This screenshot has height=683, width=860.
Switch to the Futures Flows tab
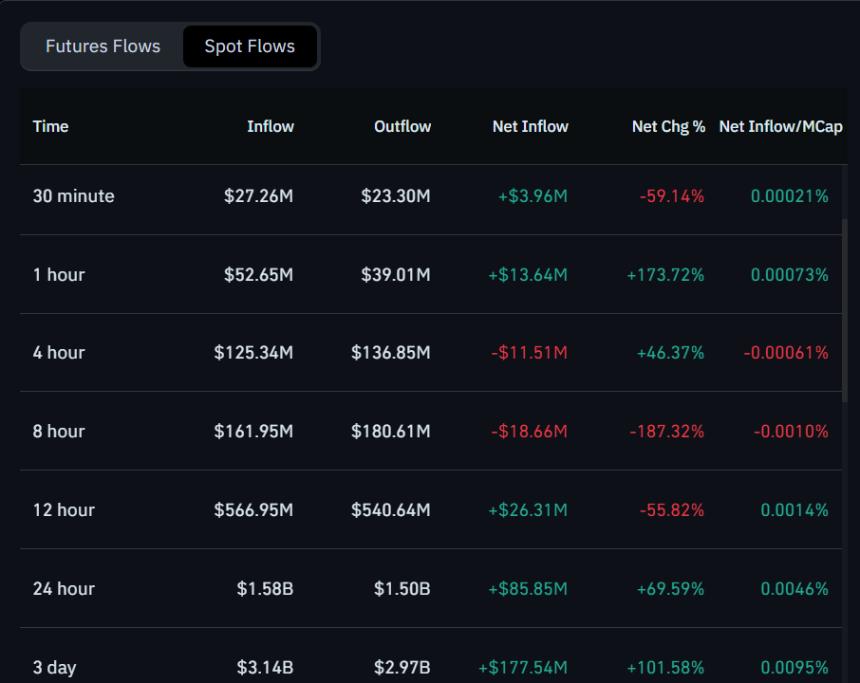(101, 46)
